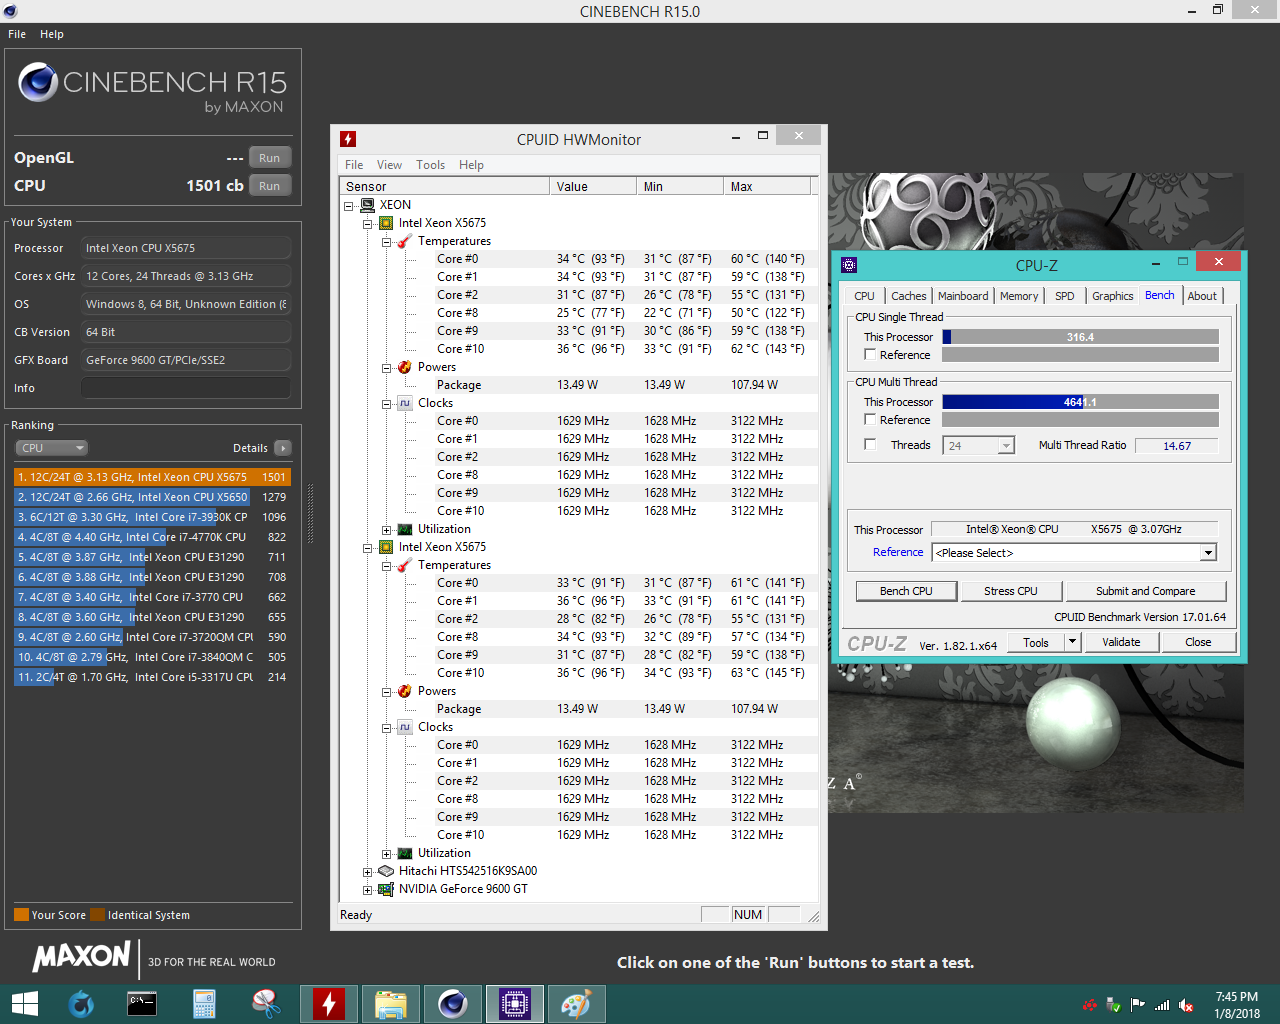Click the orange Your Score legend swatch
1280x1024 pixels.
(21, 915)
